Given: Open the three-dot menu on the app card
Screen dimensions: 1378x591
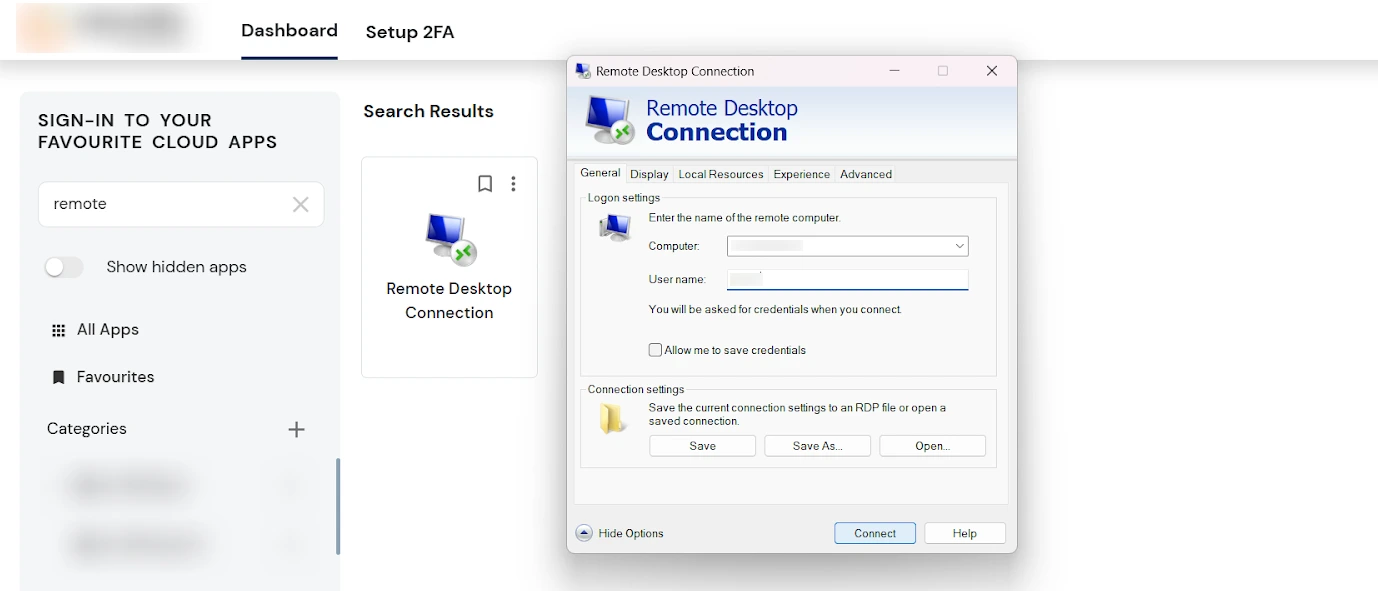Looking at the screenshot, I should pyautogui.click(x=513, y=184).
